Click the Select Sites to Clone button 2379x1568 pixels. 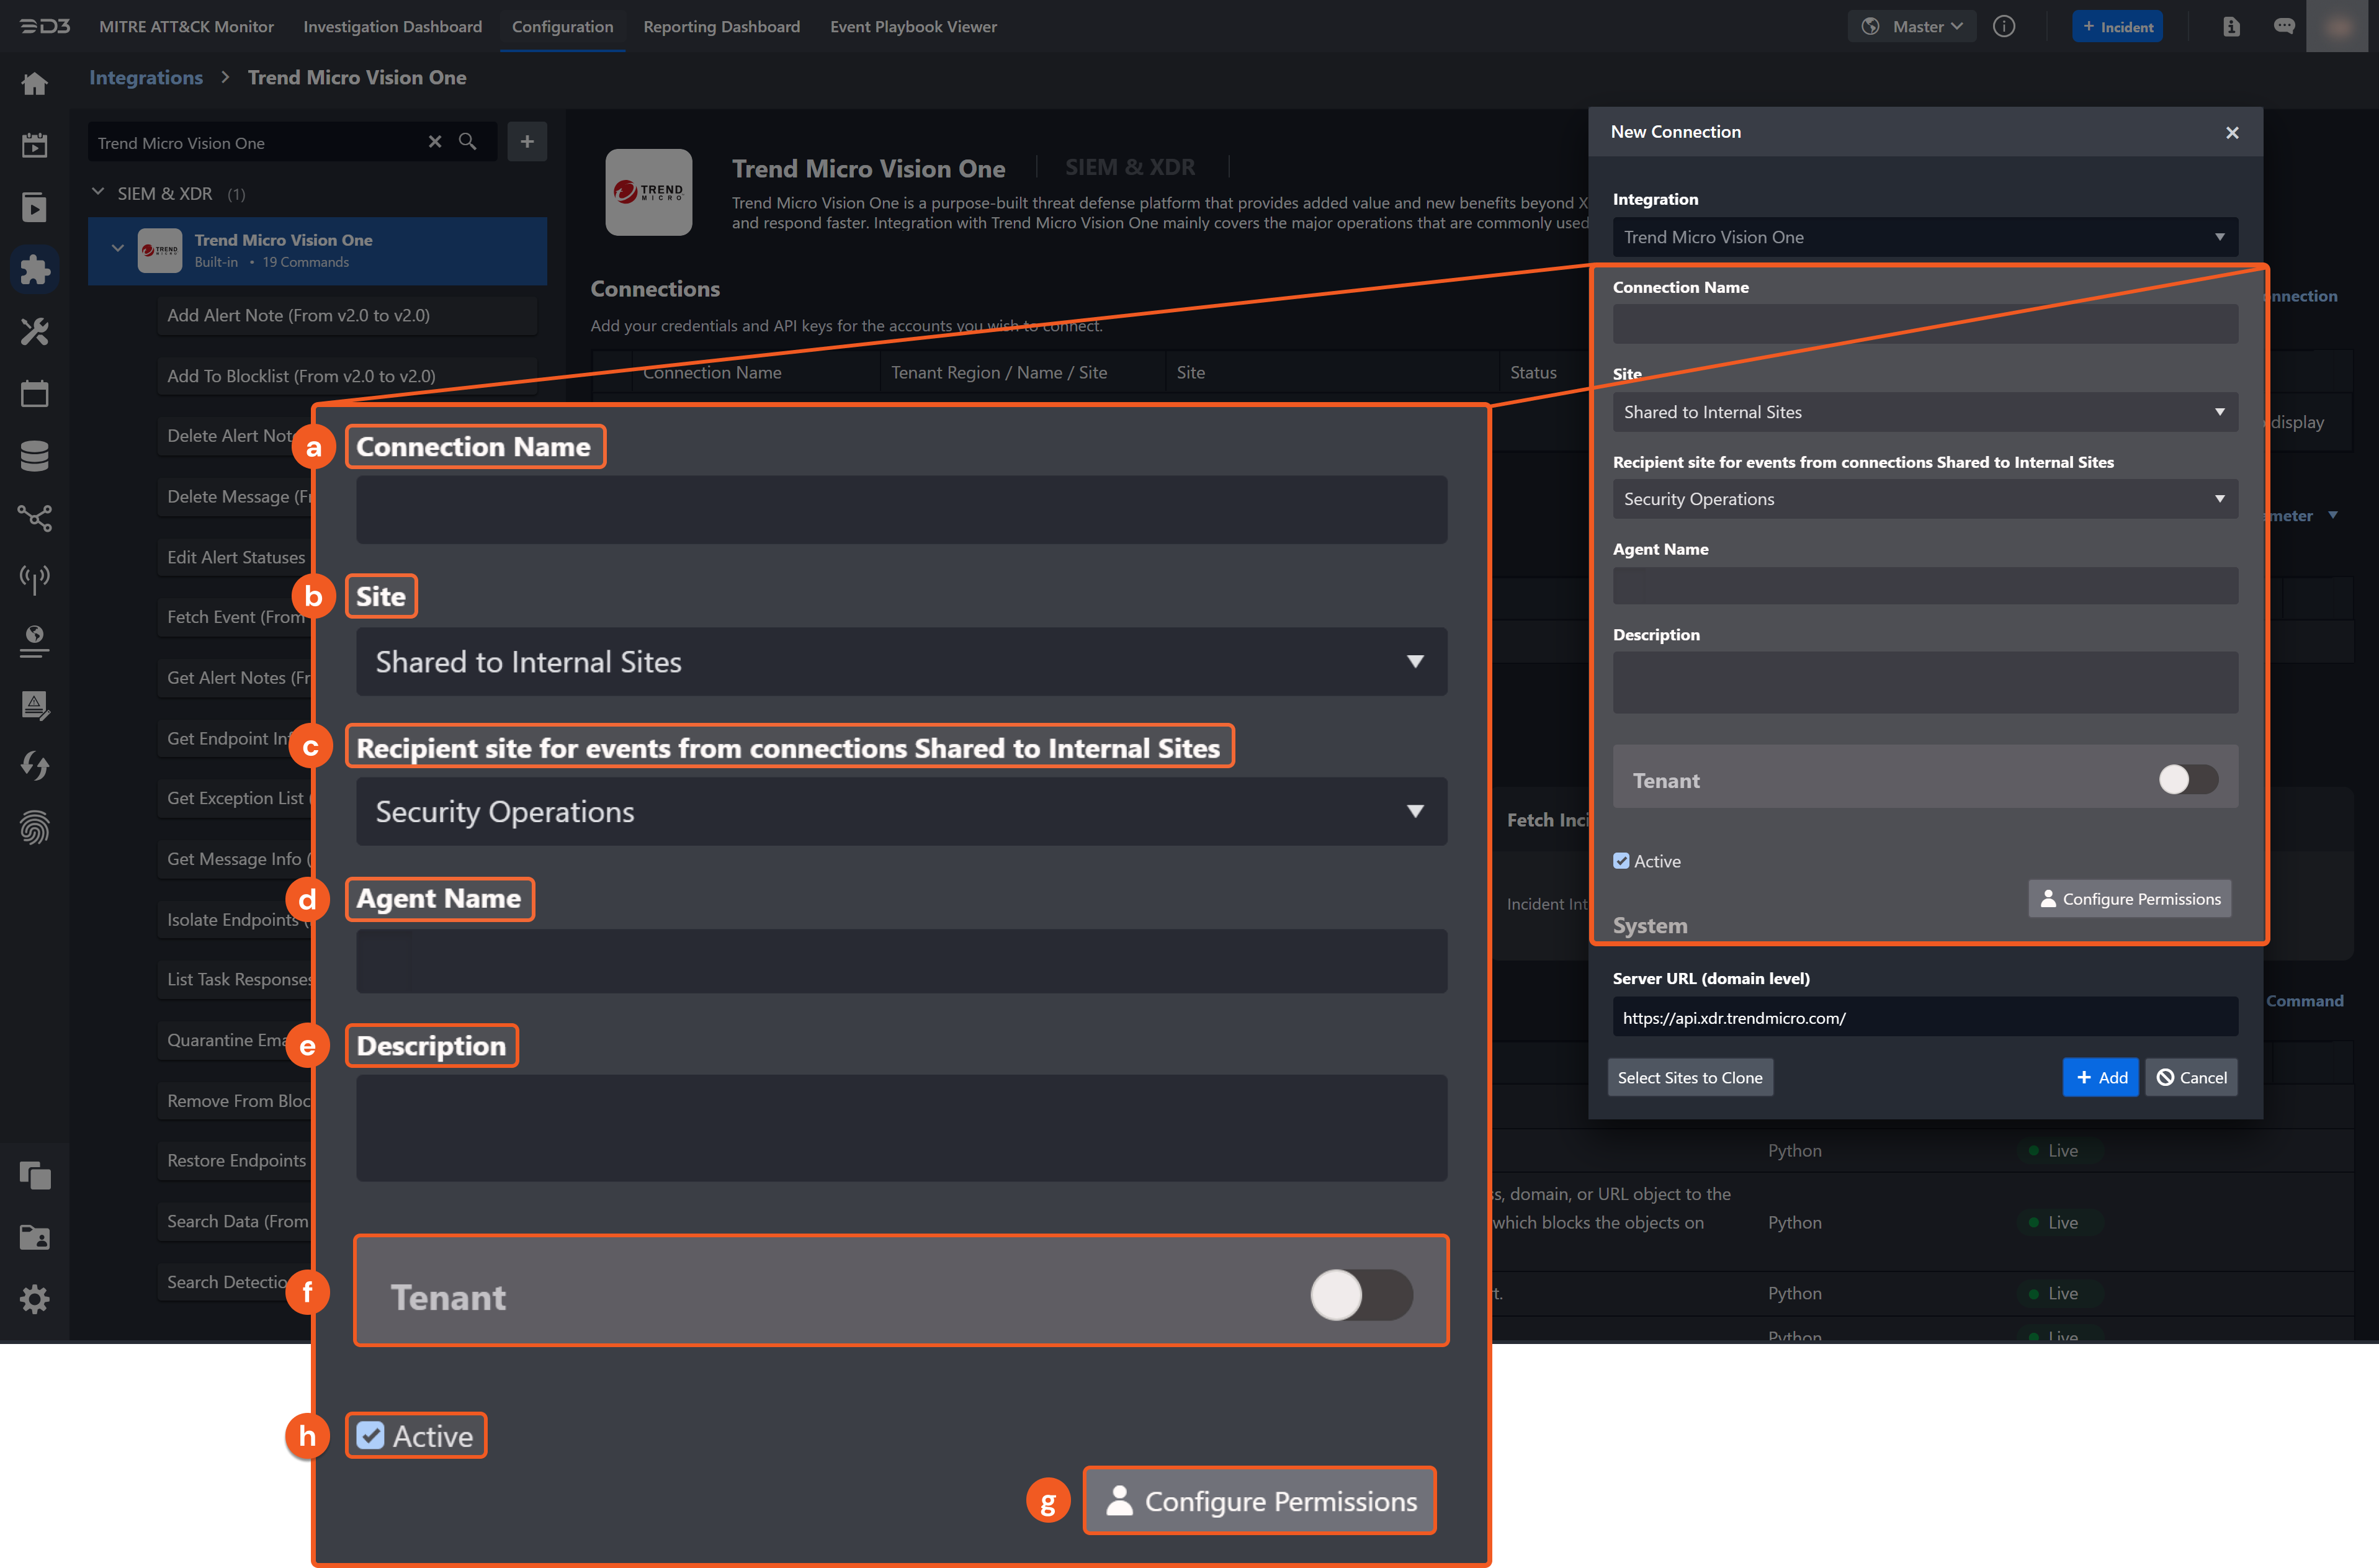(1689, 1077)
